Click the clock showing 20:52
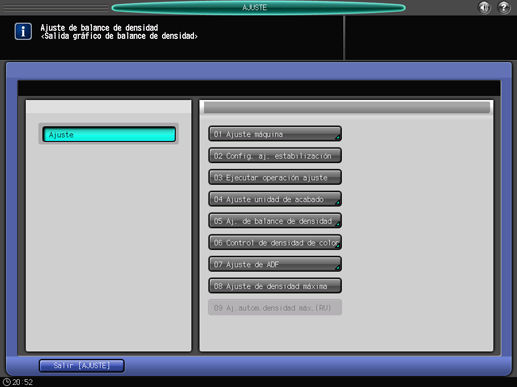Image resolution: width=517 pixels, height=387 pixels. (x=18, y=382)
